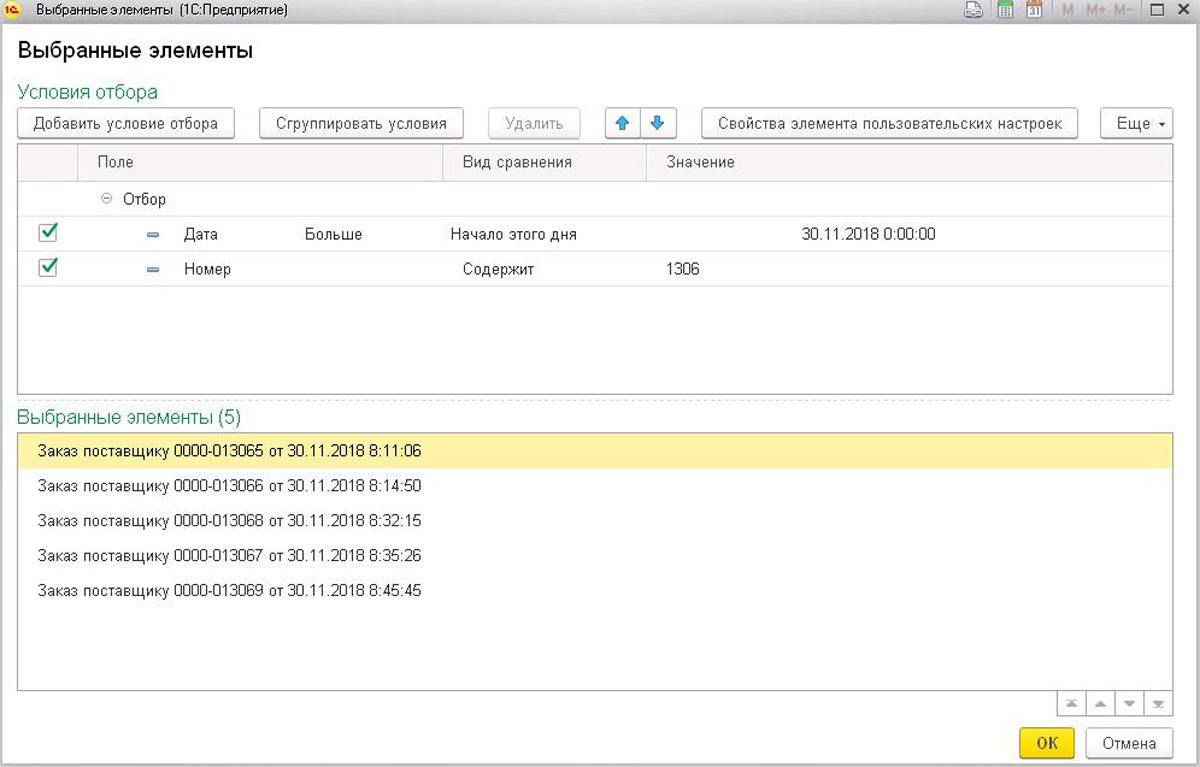Click Сгруппировать условия button

[x=361, y=124]
